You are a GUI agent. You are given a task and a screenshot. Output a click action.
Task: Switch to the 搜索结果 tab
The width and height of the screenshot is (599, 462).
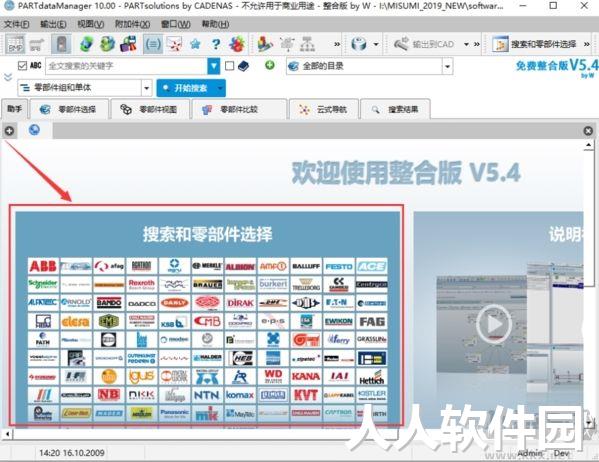(x=395, y=109)
